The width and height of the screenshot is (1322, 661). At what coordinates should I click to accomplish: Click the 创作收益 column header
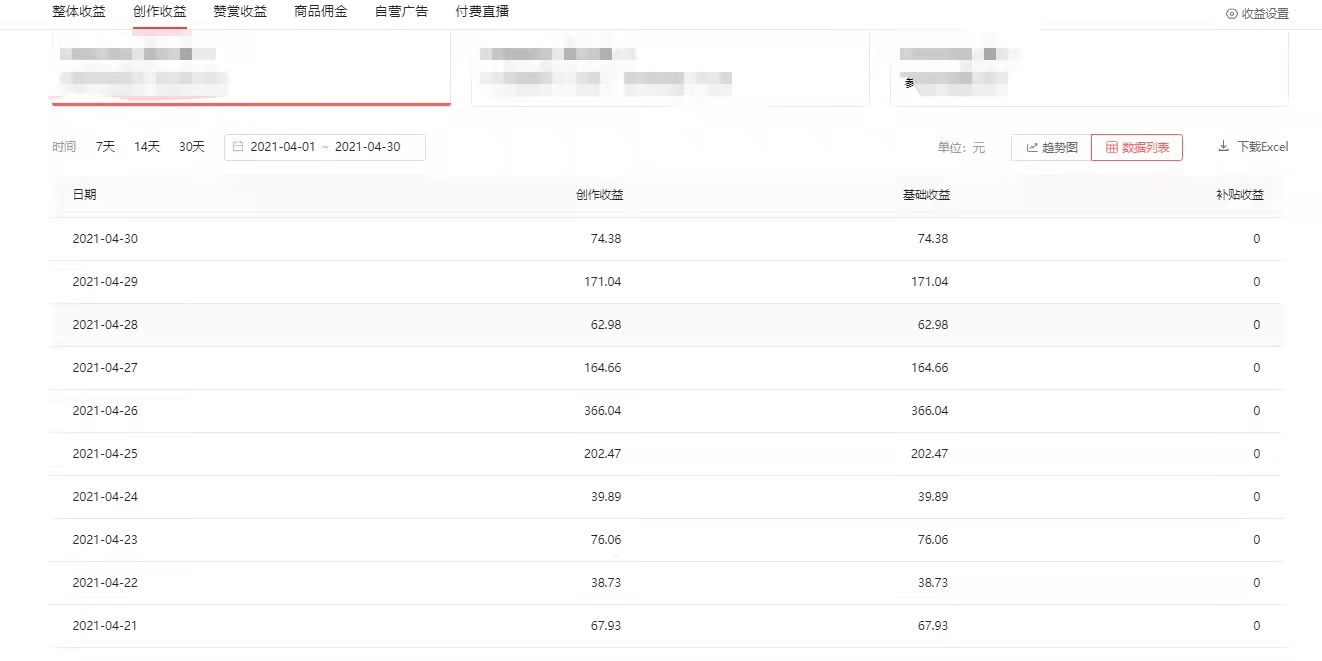[599, 195]
